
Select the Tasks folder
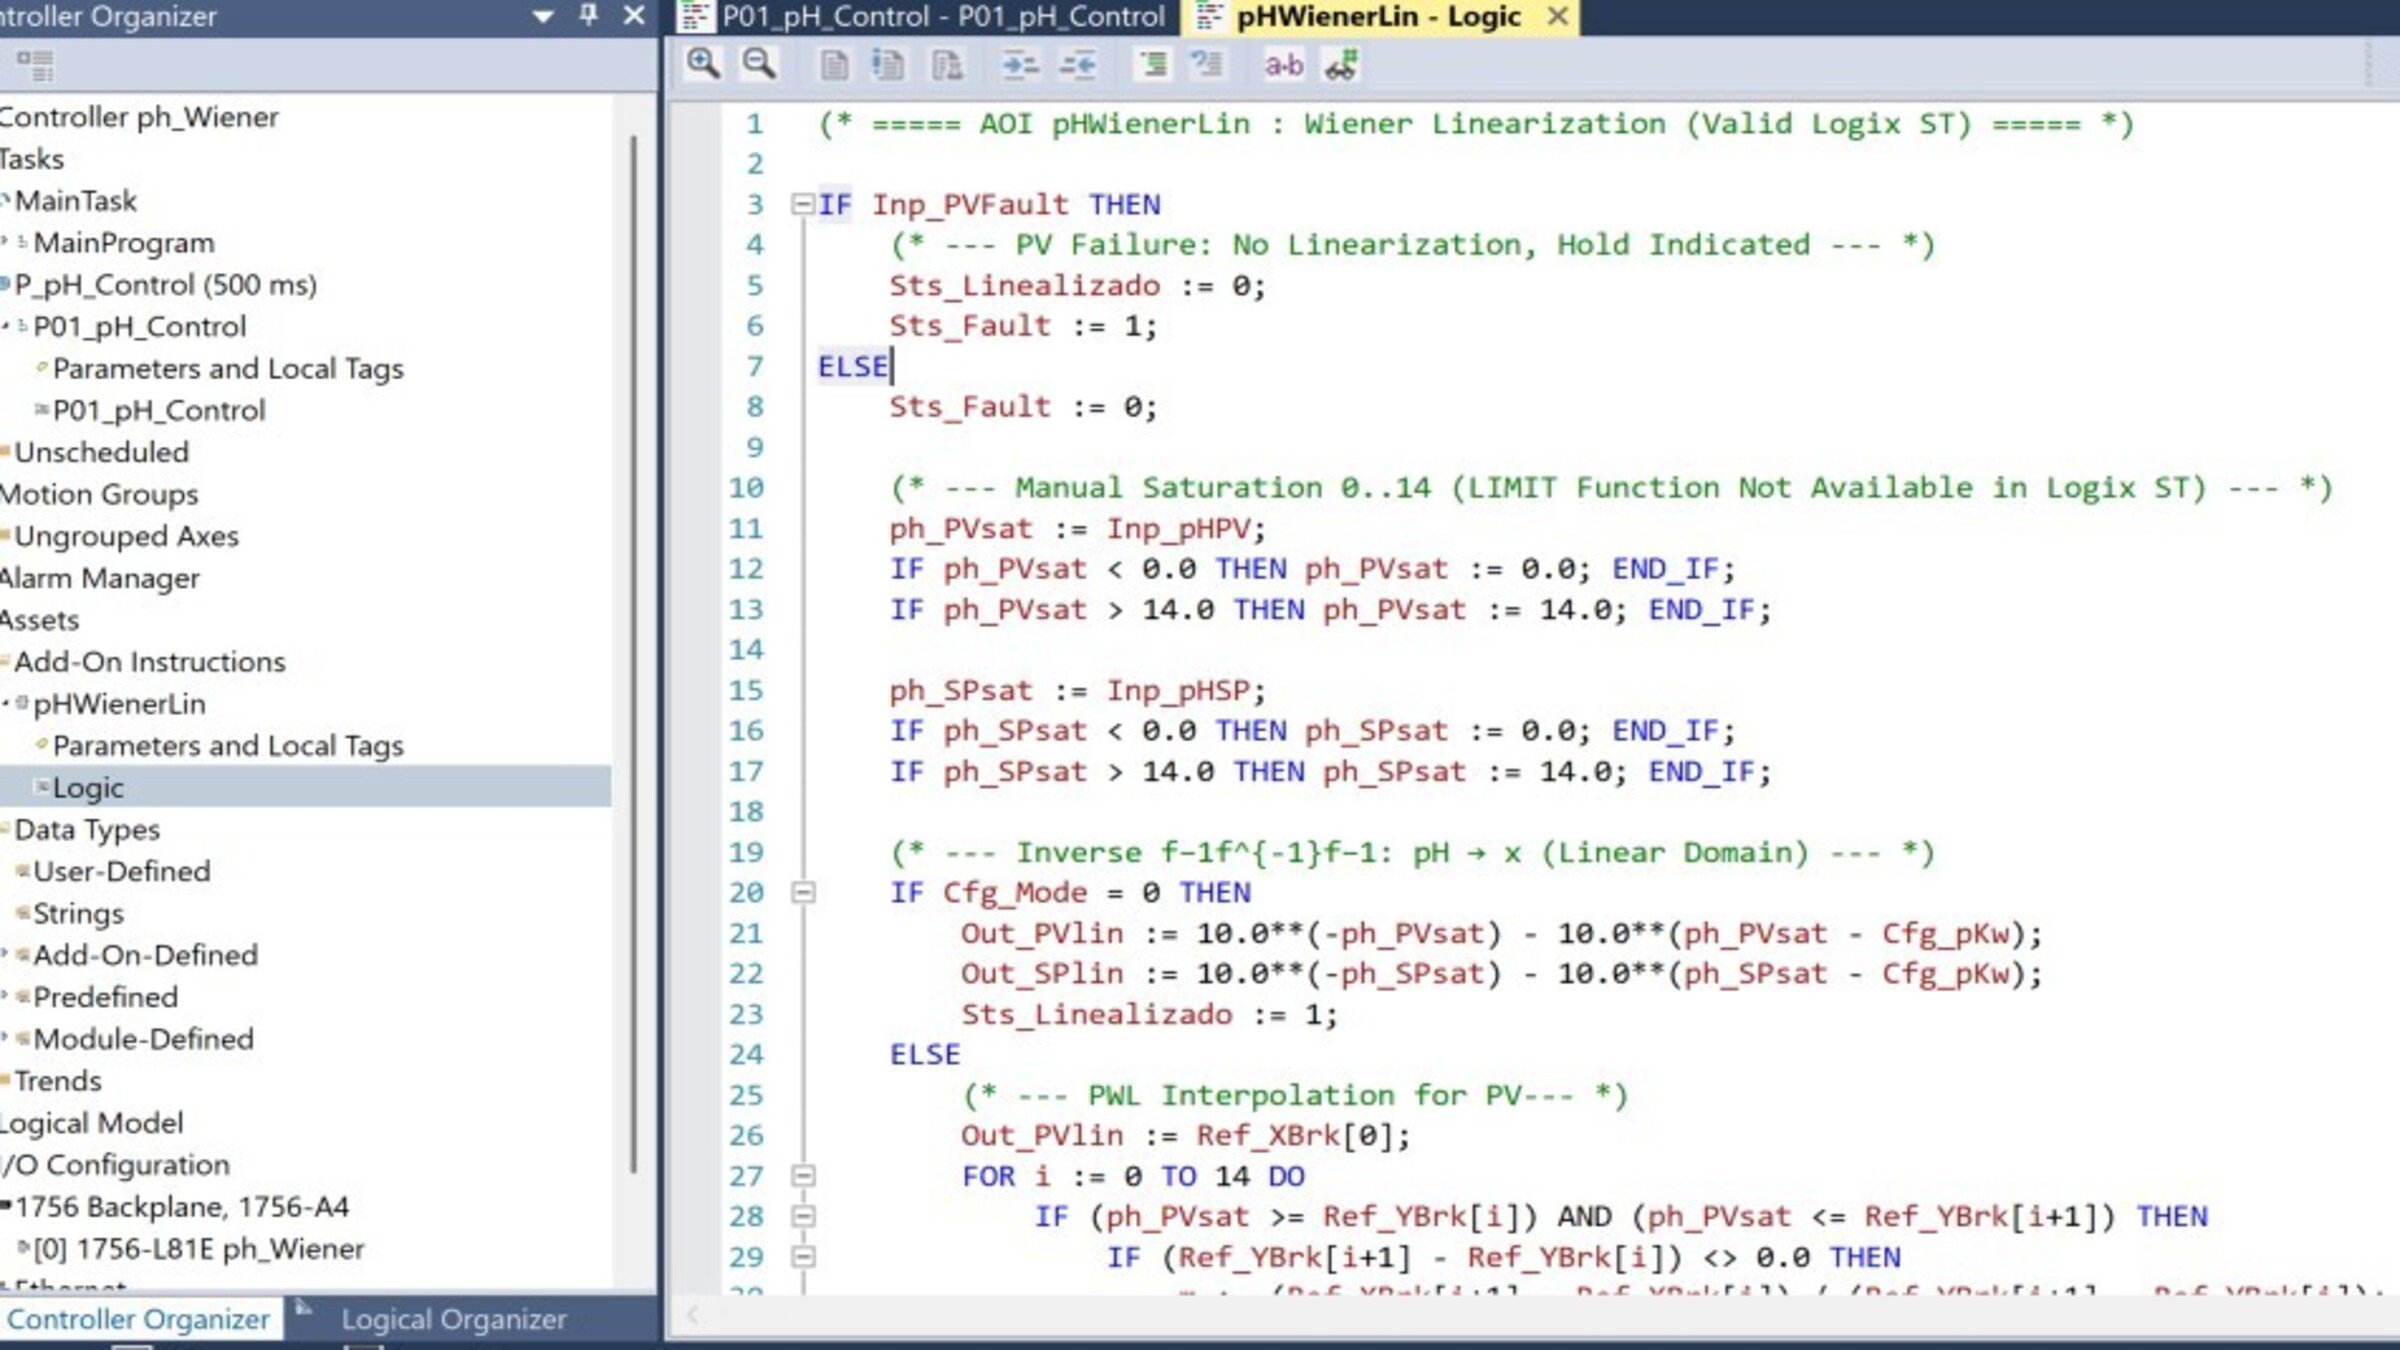pyautogui.click(x=32, y=159)
